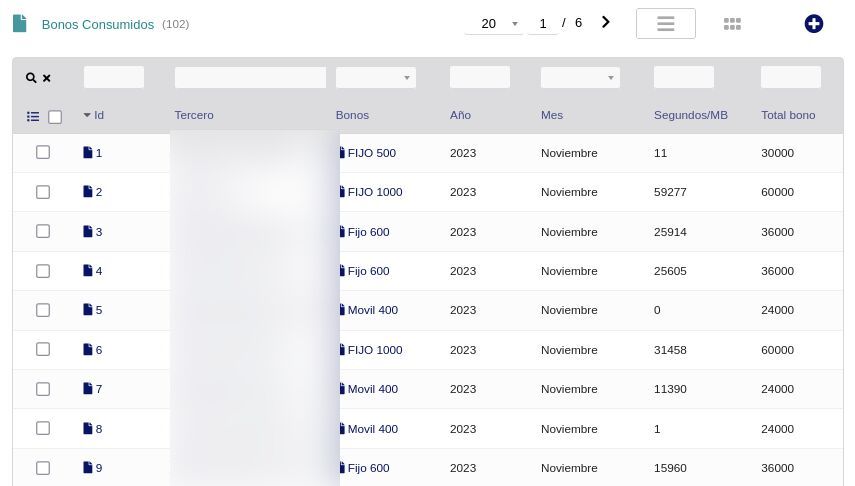
Task: Go to next page arrow
Action: tap(605, 23)
